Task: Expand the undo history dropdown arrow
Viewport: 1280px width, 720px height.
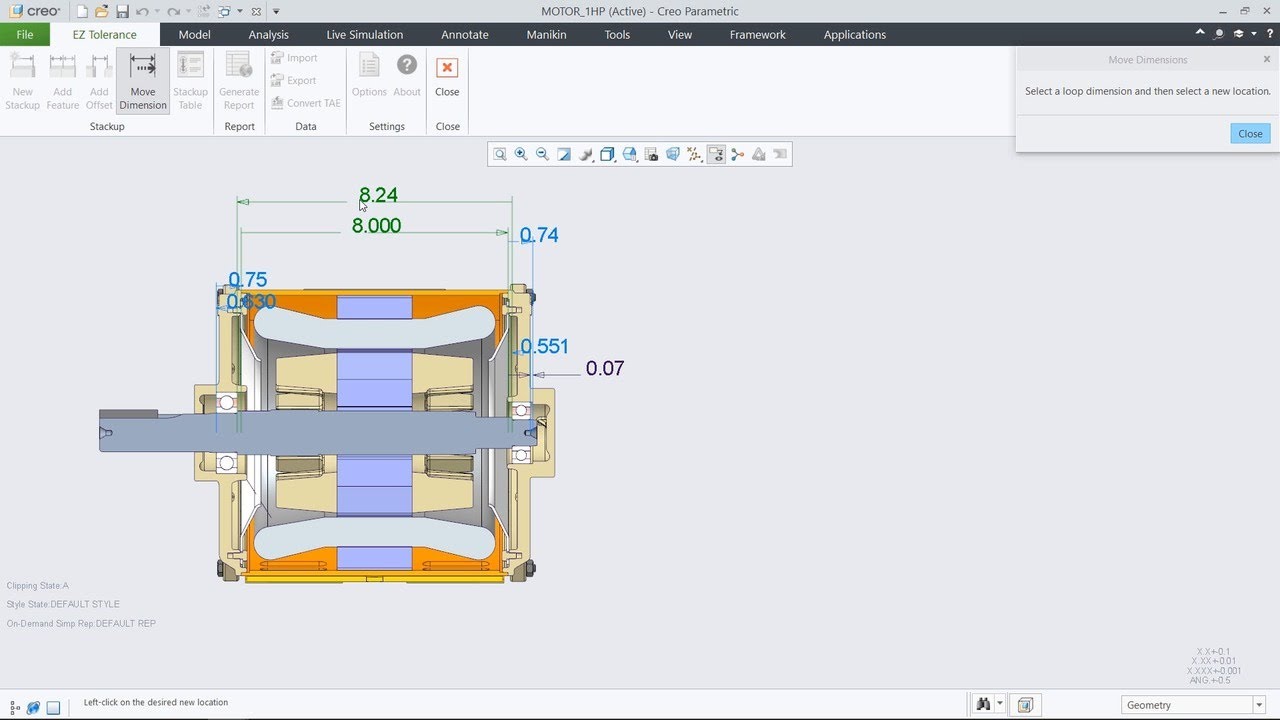Action: pyautogui.click(x=157, y=12)
